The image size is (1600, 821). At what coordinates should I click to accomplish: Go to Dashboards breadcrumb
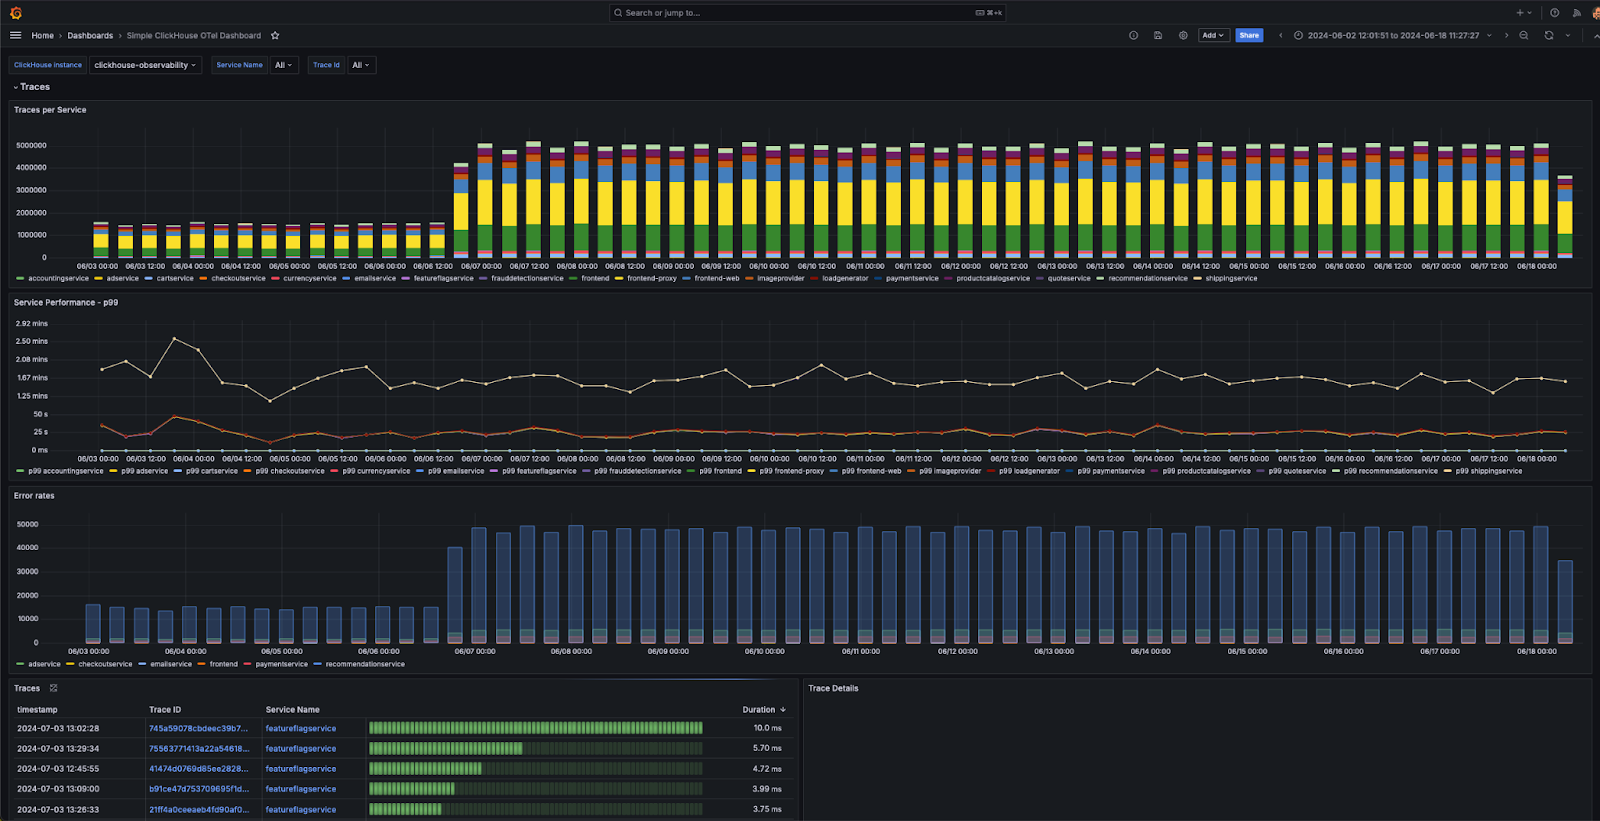tap(90, 35)
